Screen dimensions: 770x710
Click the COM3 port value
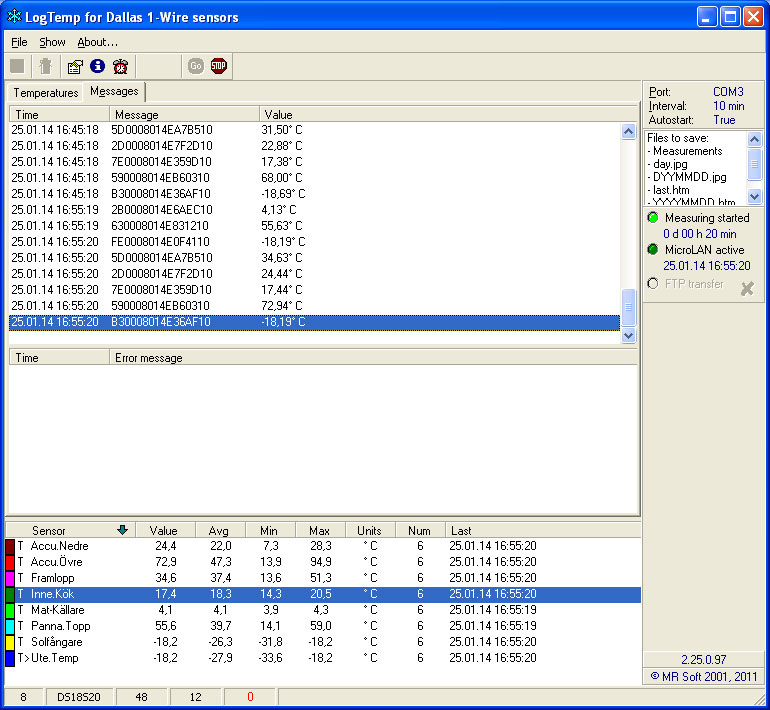728,92
